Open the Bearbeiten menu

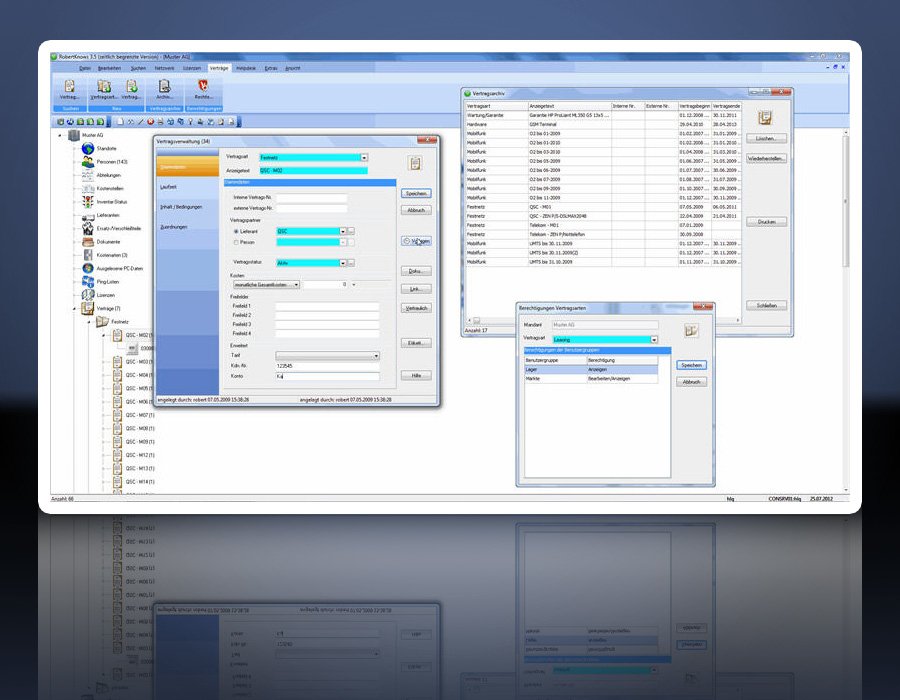[109, 68]
